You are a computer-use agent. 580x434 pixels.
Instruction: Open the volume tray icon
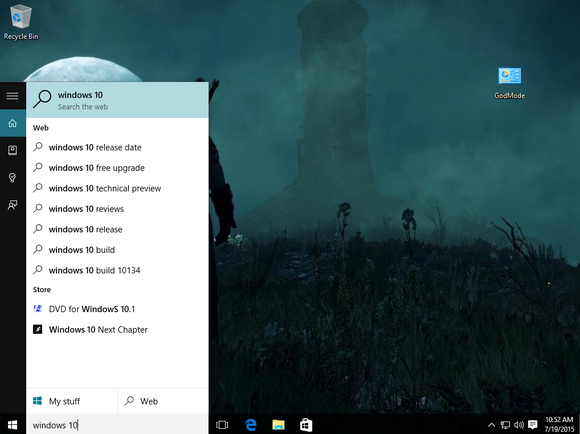point(519,425)
